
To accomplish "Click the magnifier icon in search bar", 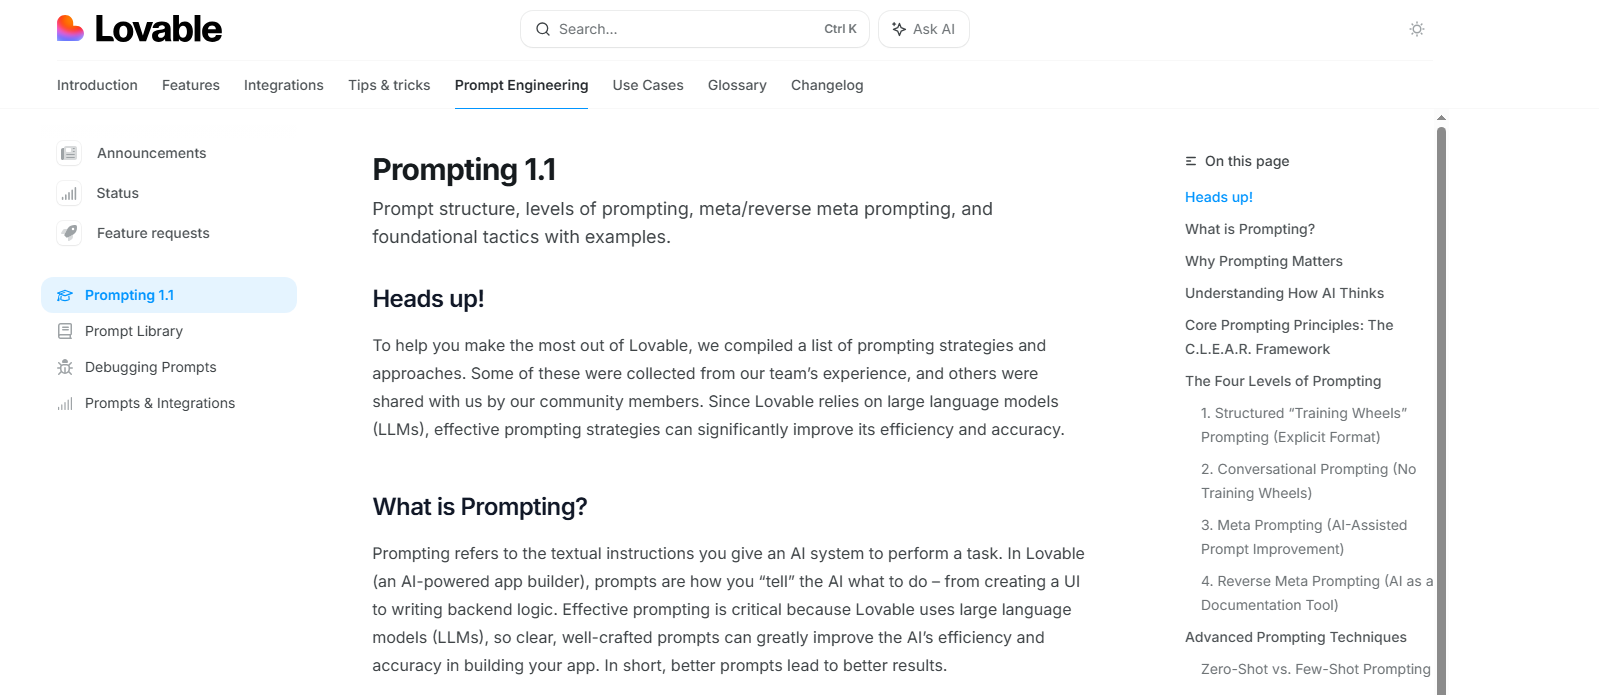I will (543, 29).
